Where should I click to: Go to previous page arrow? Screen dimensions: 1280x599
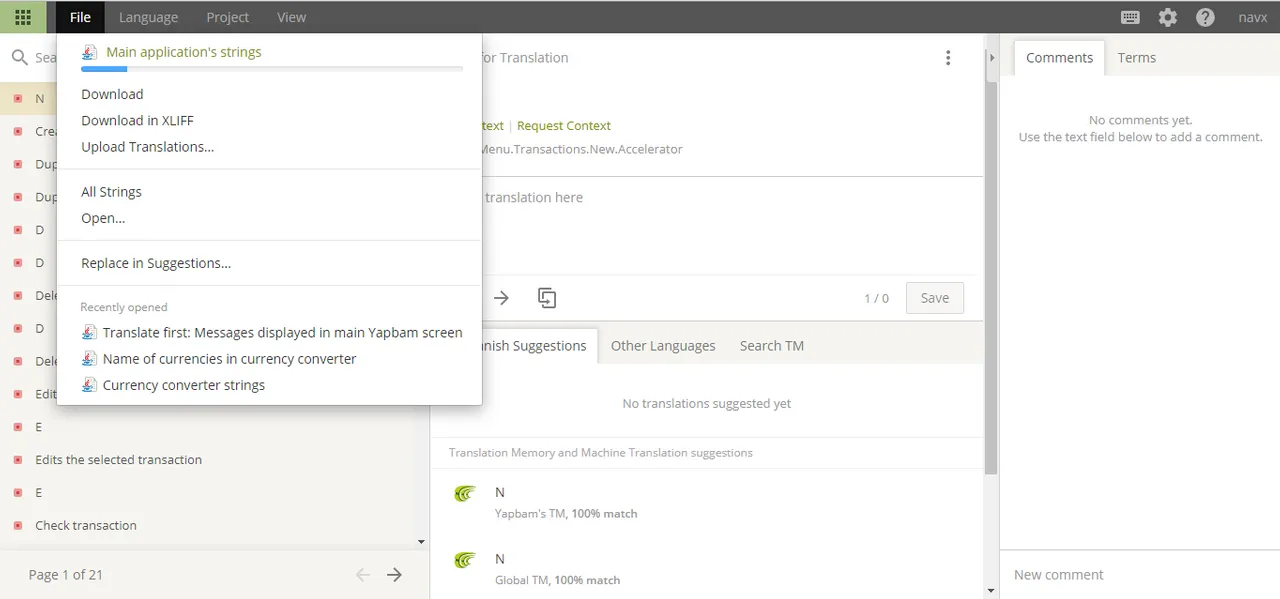[363, 575]
